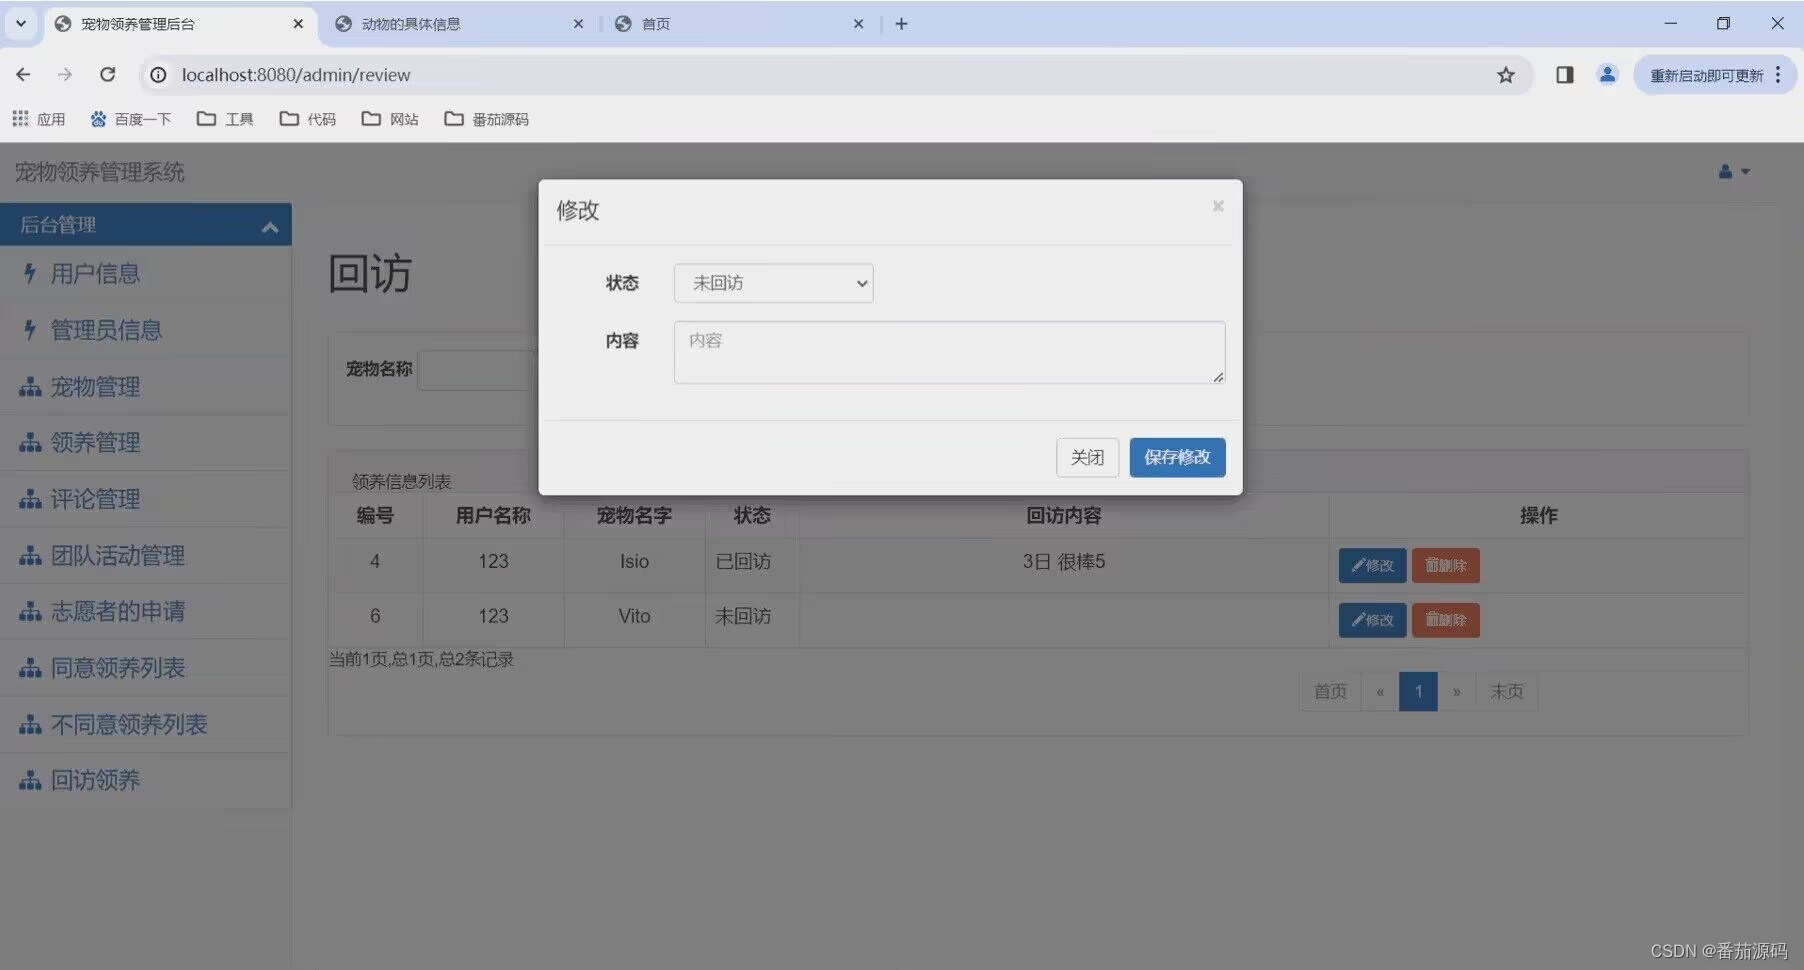This screenshot has width=1804, height=970.
Task: Open a new browser tab with the plus
Action: (901, 24)
